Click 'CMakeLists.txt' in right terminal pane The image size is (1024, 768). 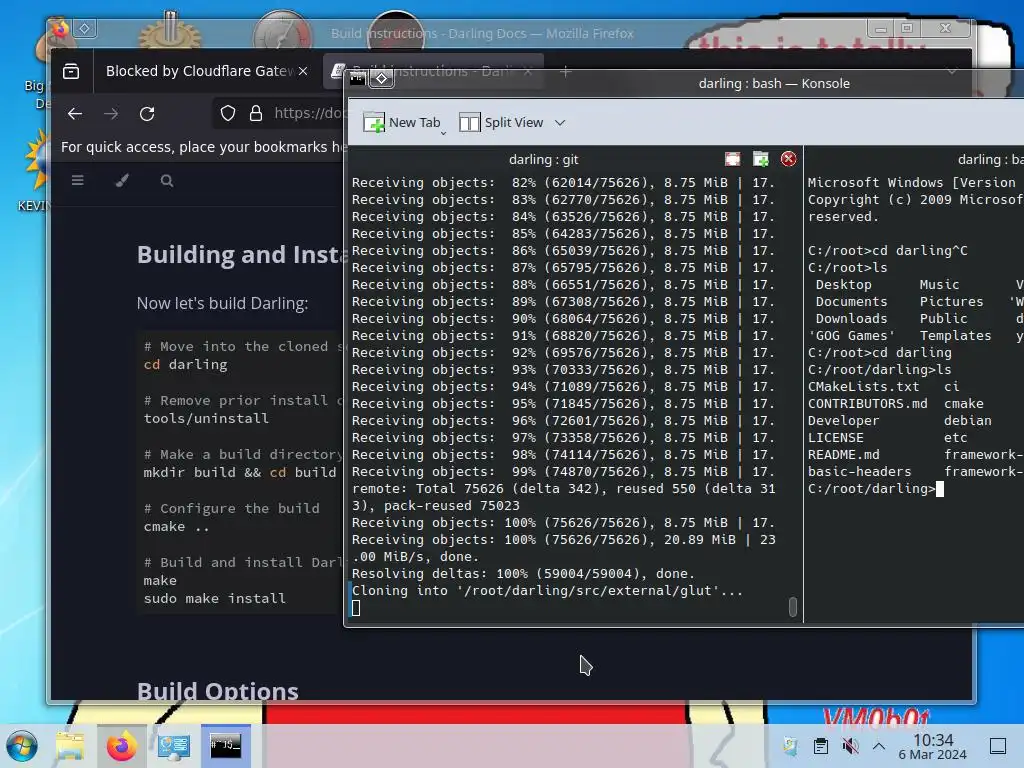click(863, 387)
